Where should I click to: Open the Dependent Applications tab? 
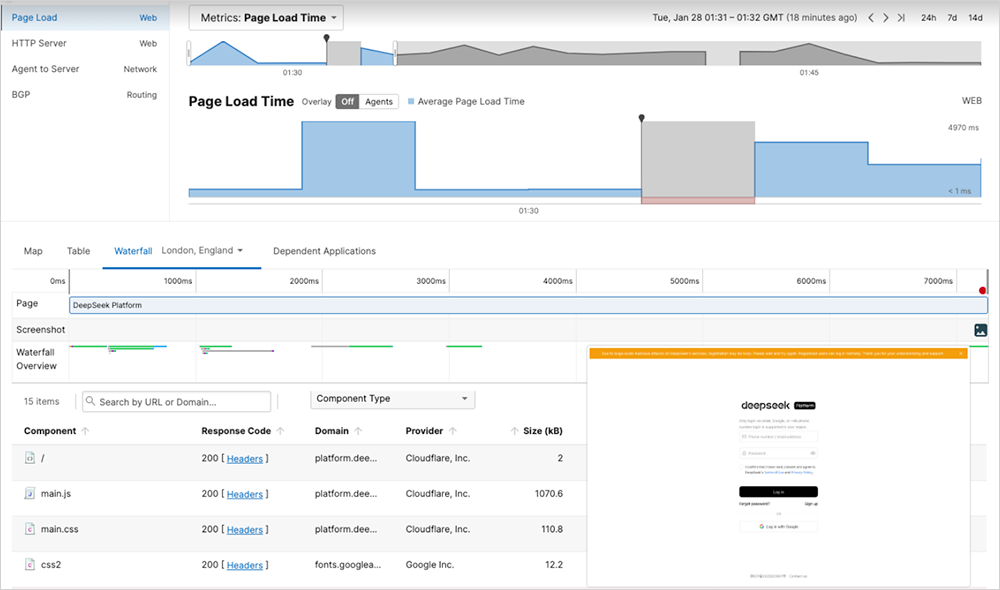pos(324,251)
